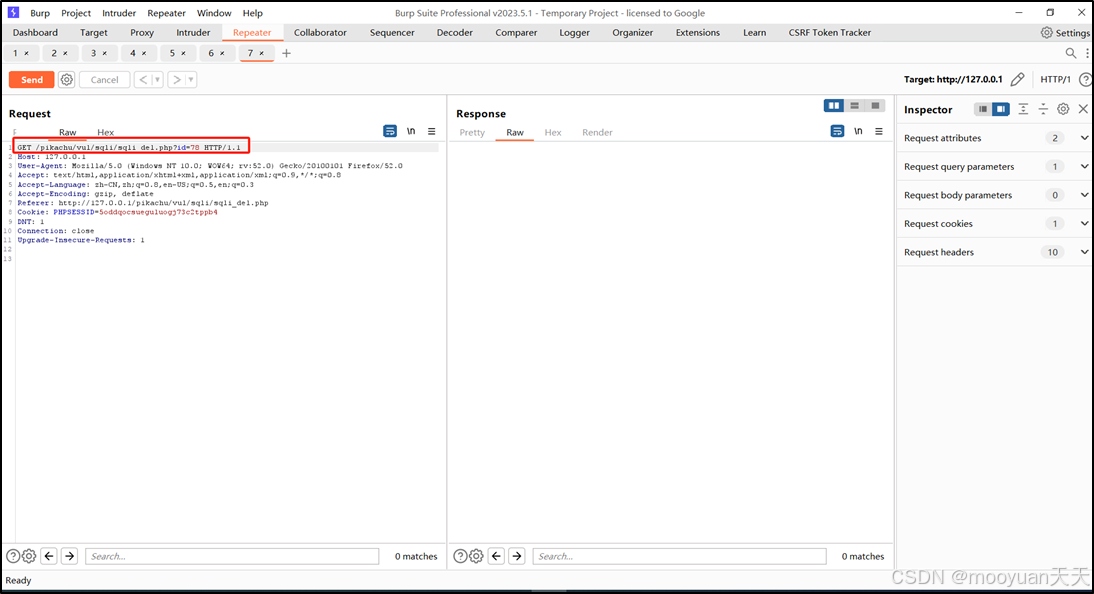Go to next response search match

point(516,556)
